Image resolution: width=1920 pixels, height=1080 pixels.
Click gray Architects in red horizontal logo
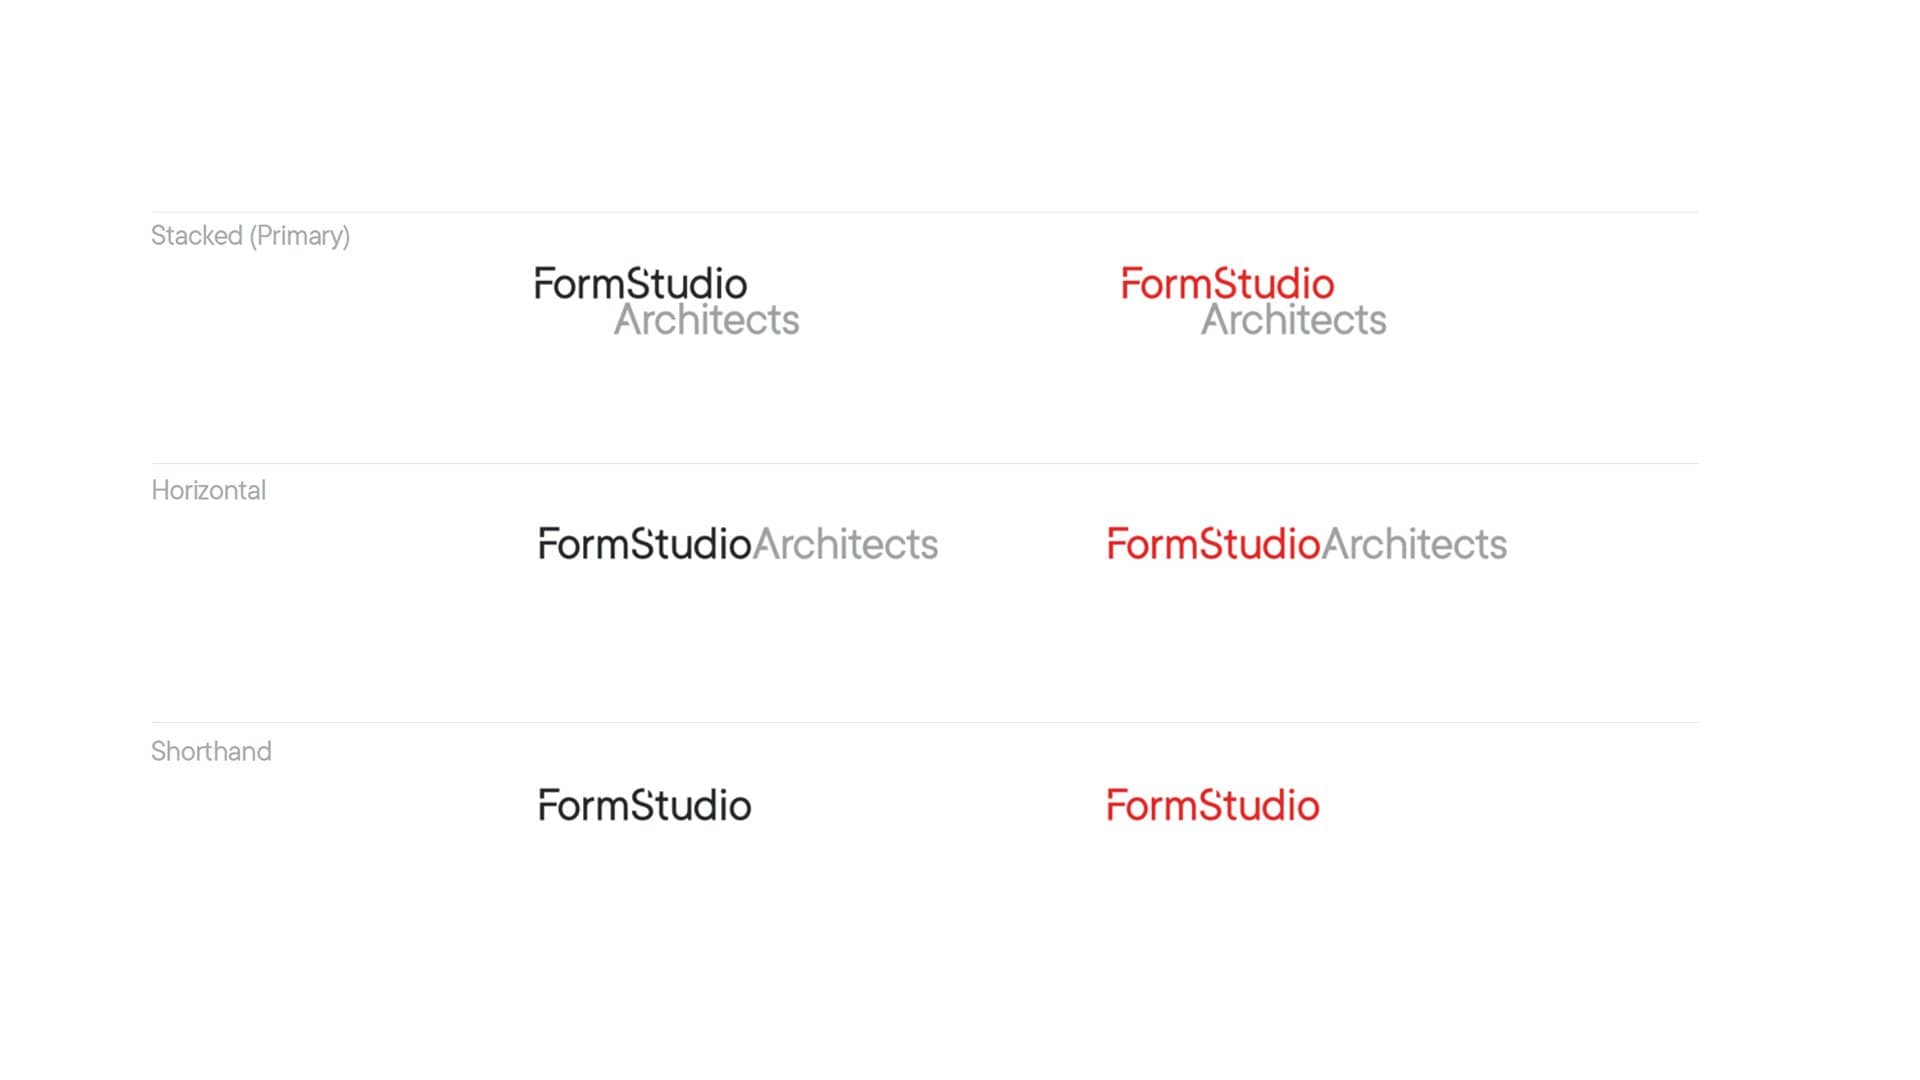click(1414, 543)
